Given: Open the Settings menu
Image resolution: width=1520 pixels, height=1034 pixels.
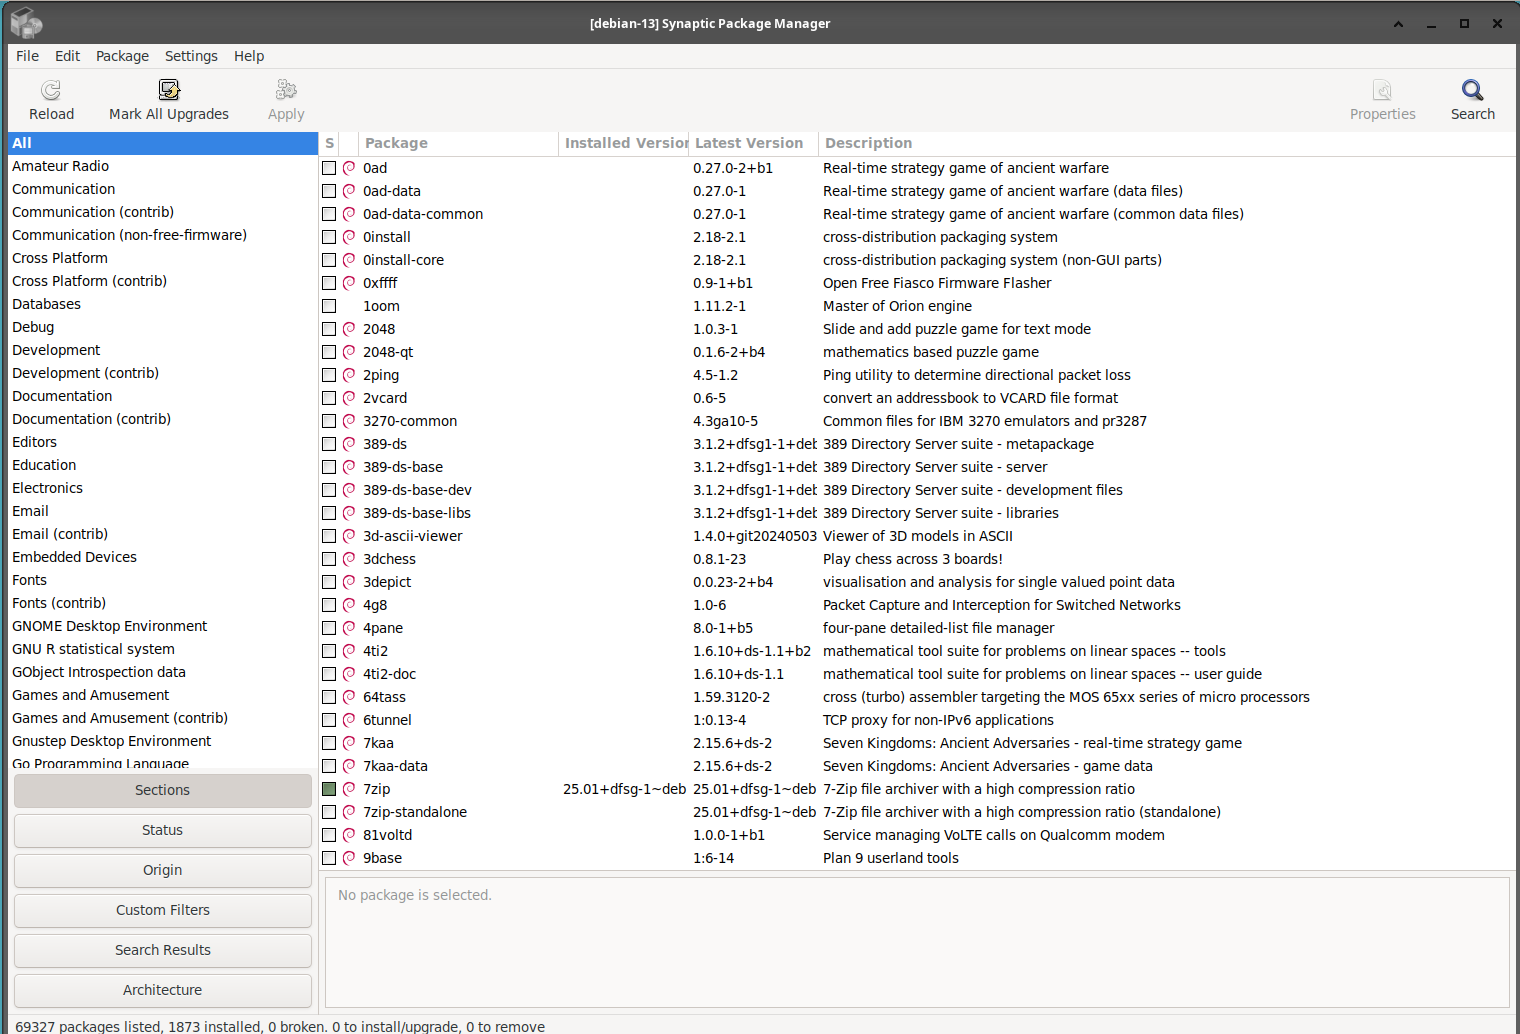Looking at the screenshot, I should [x=191, y=56].
